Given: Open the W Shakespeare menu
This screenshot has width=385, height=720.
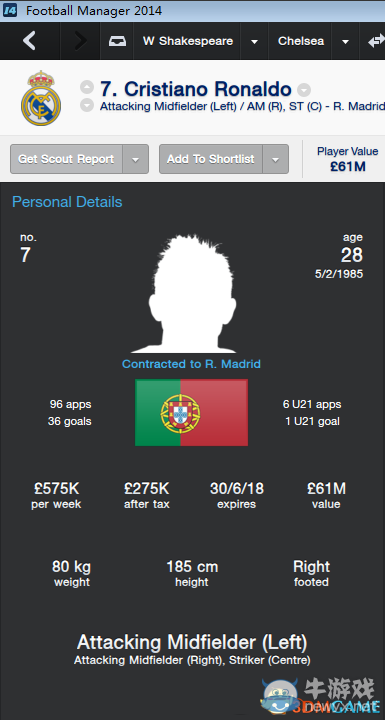Looking at the screenshot, I should click(187, 41).
